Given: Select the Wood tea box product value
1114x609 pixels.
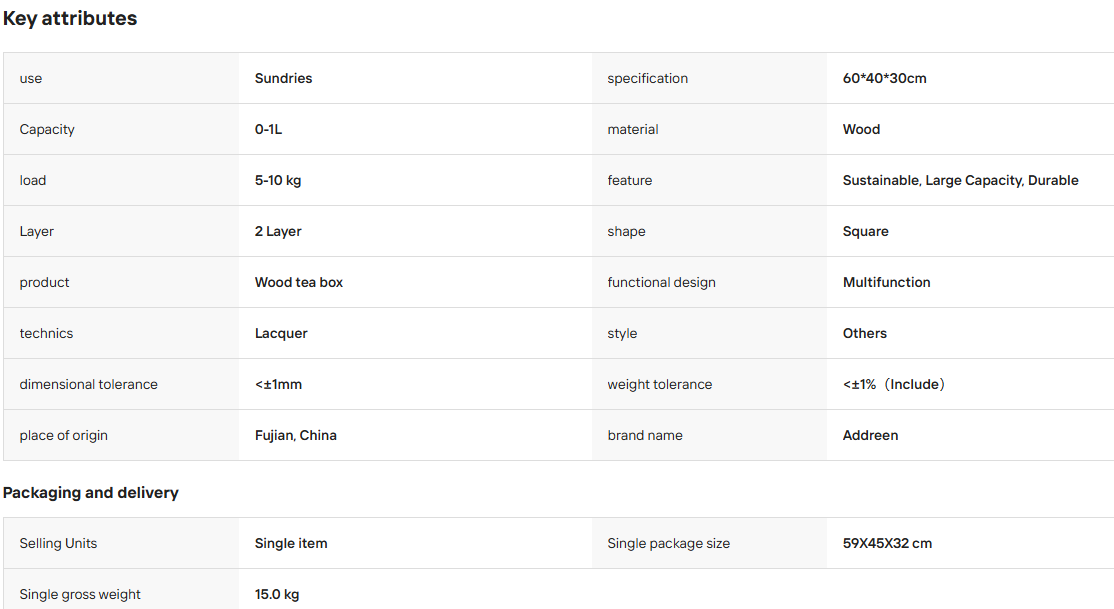Looking at the screenshot, I should (x=299, y=282).
